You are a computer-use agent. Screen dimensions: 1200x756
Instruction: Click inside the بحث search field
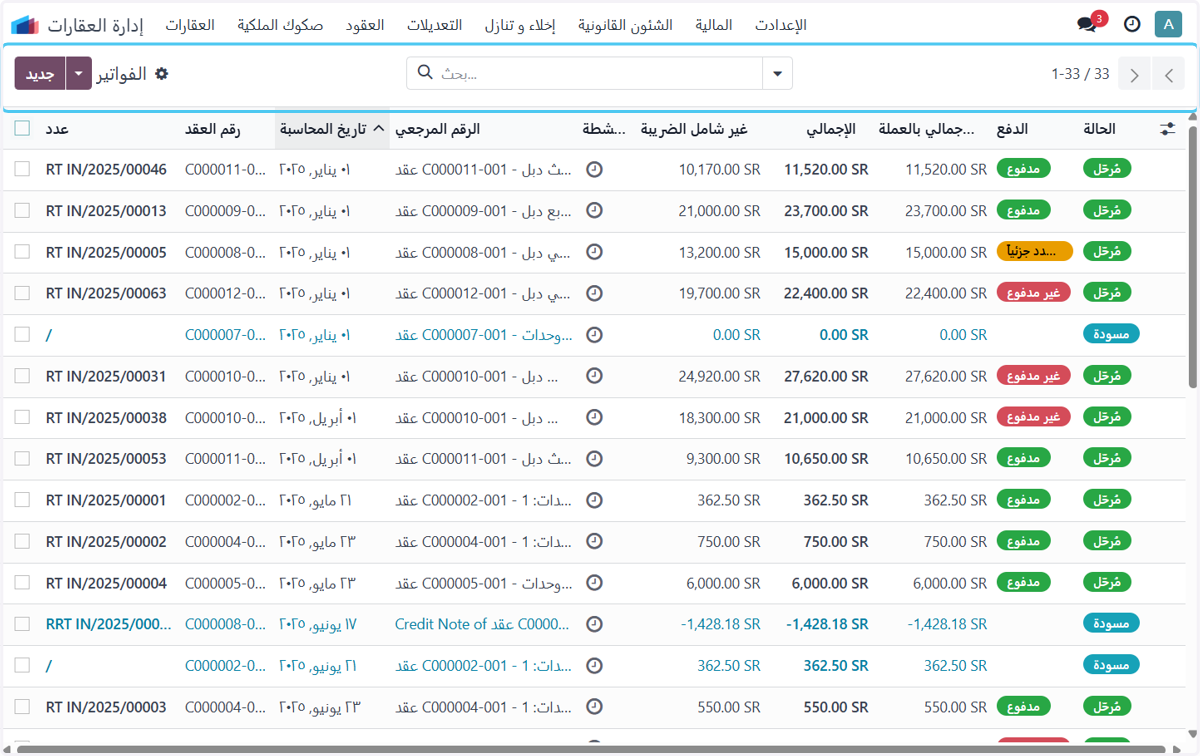click(x=600, y=73)
